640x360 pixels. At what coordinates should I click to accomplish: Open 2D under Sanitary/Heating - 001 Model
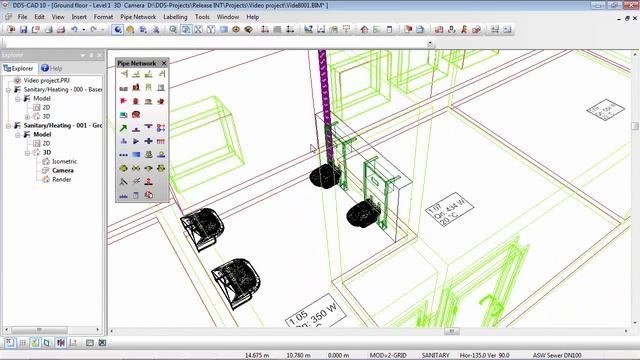click(x=47, y=144)
